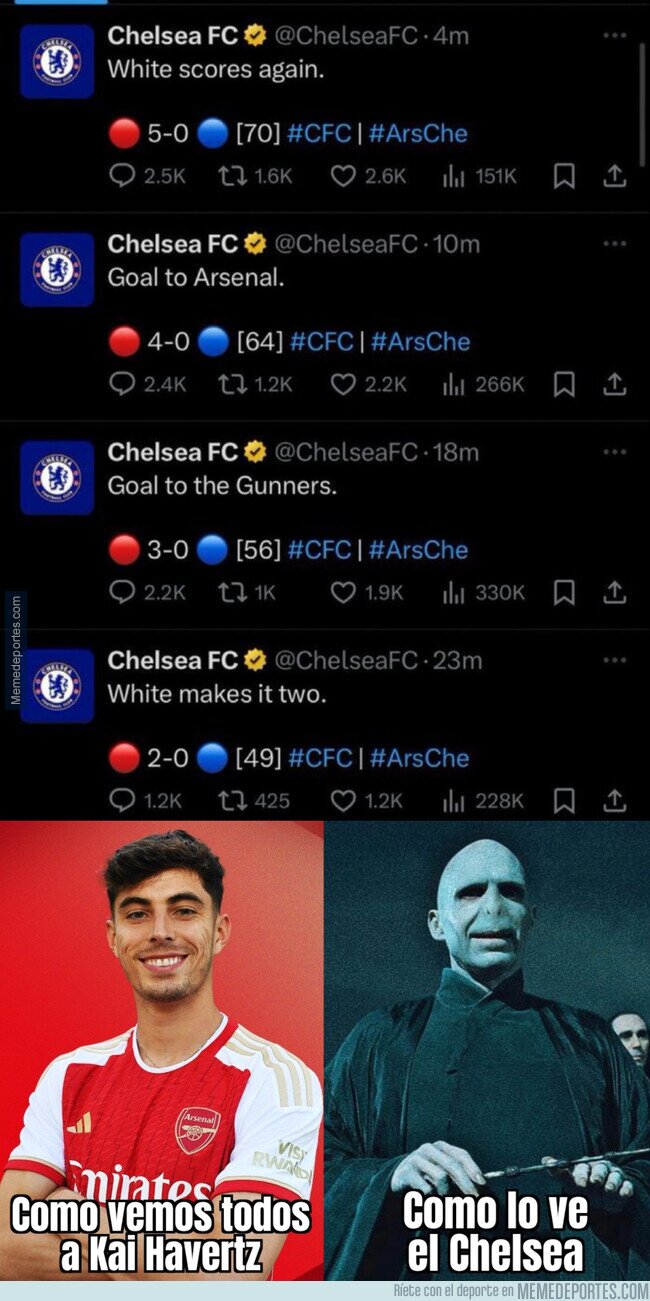Screen dimensions: 650x1301
Task: Like the "White makes it two" tweet
Action: tap(367, 800)
